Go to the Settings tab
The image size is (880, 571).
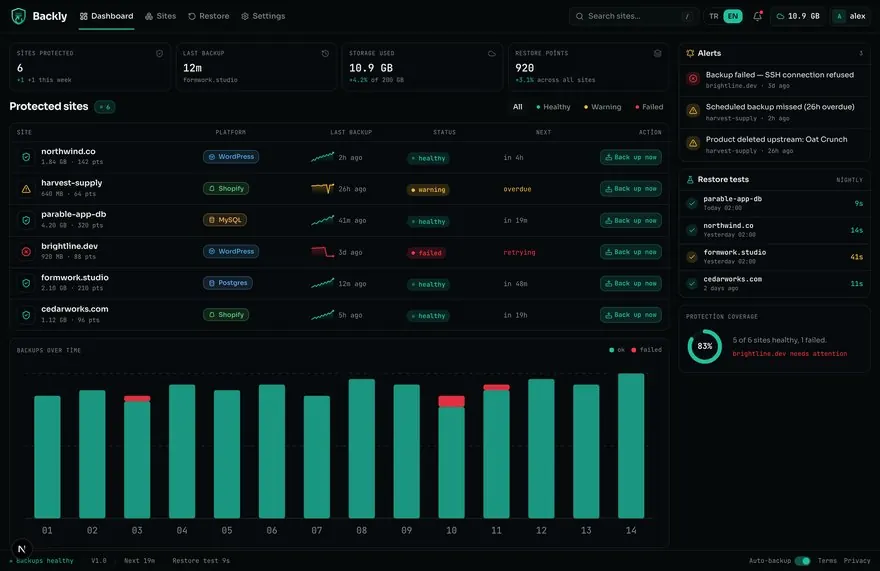tap(263, 16)
